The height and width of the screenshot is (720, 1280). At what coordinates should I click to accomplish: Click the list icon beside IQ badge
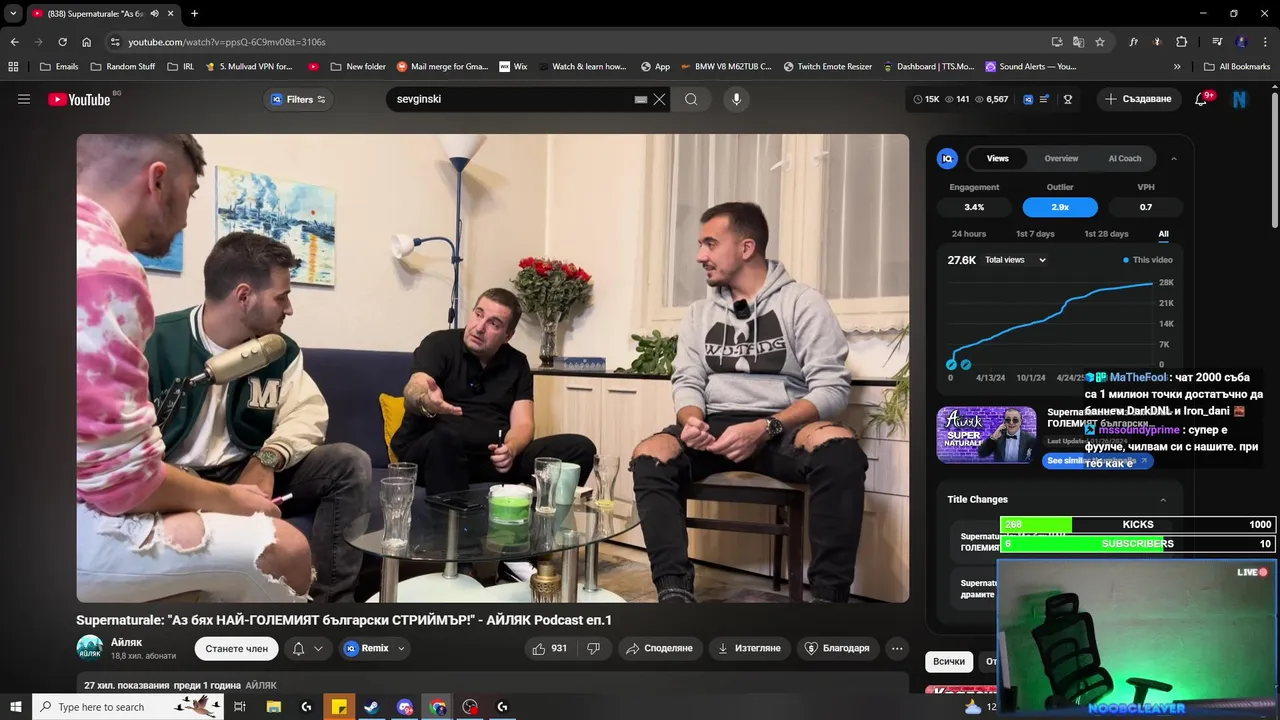pos(1044,99)
